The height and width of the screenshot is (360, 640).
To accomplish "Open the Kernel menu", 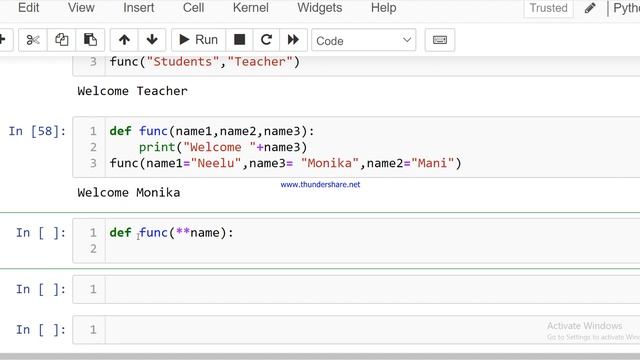I will click(x=251, y=8).
